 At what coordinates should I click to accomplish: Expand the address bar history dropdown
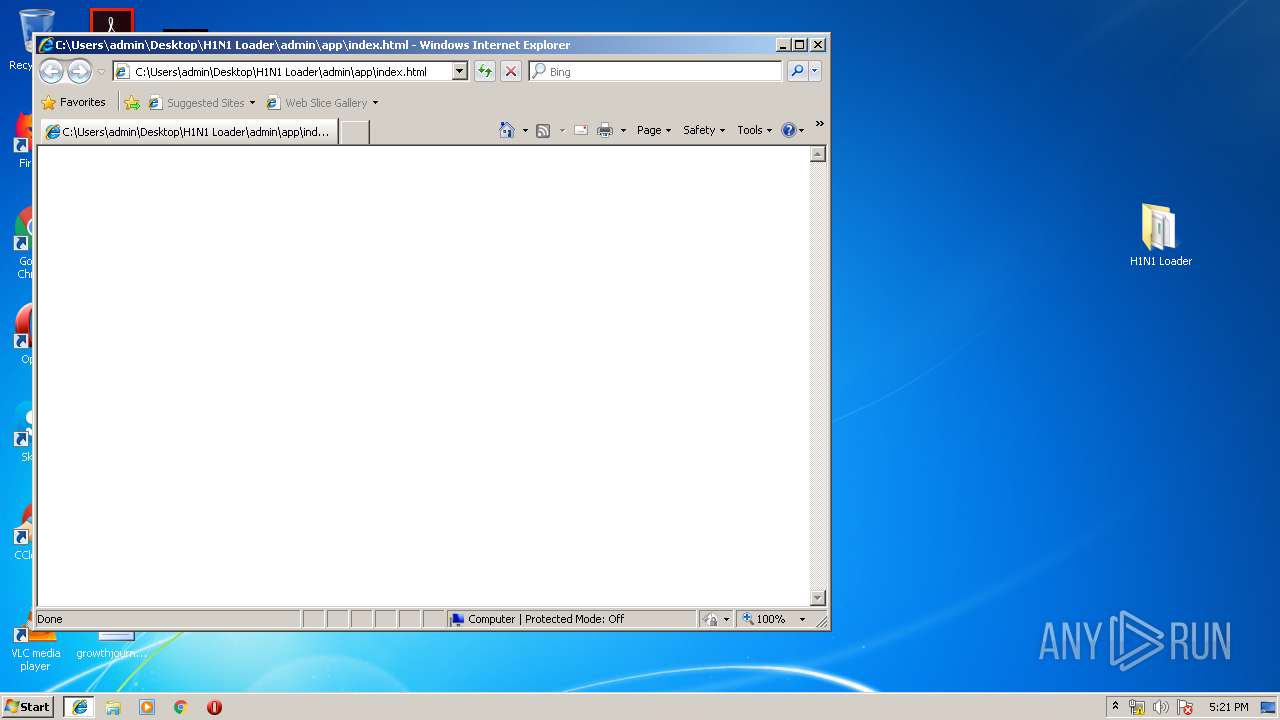[460, 72]
